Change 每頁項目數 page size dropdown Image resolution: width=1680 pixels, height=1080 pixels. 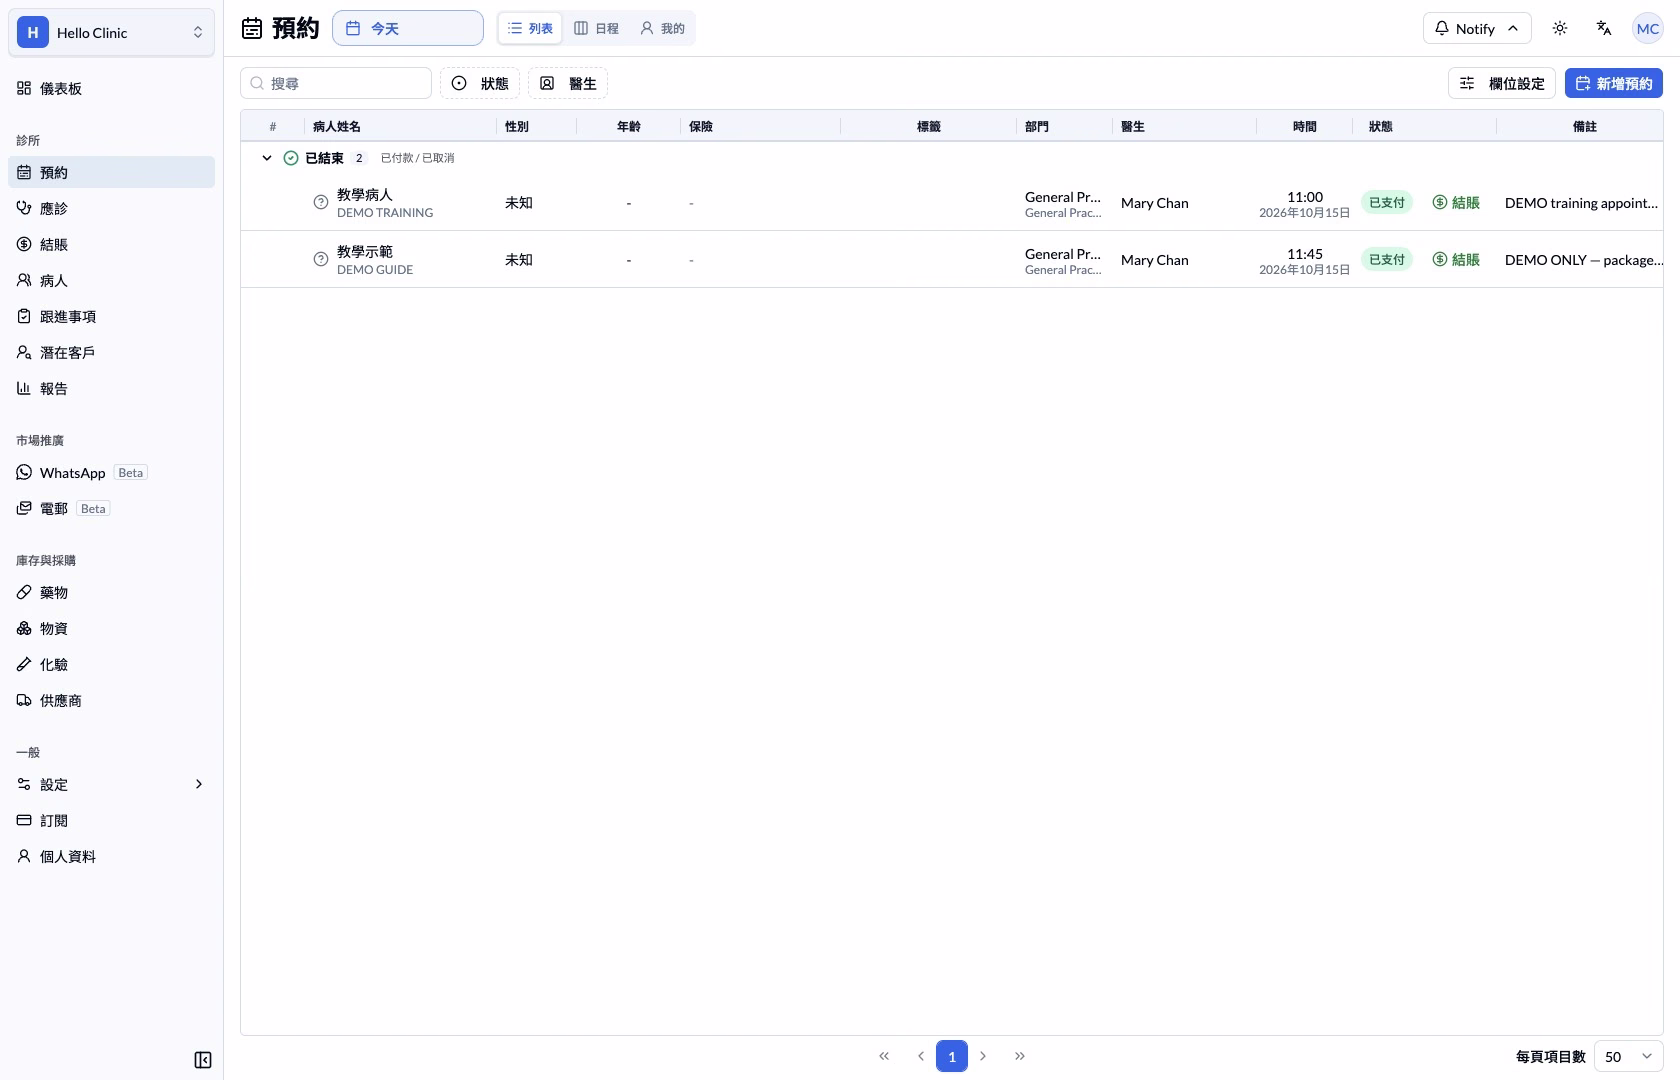pos(1629,1057)
